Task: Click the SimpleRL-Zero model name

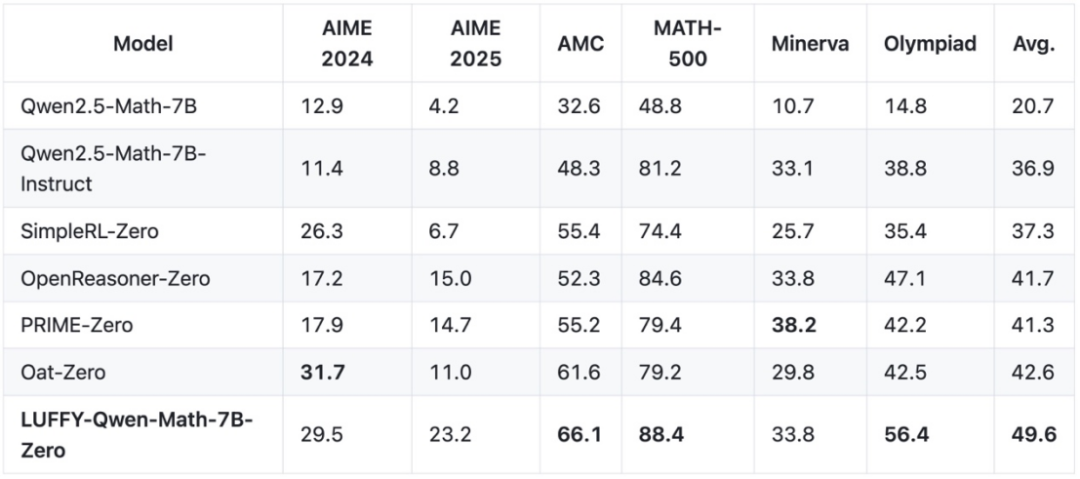Action: (x=89, y=231)
